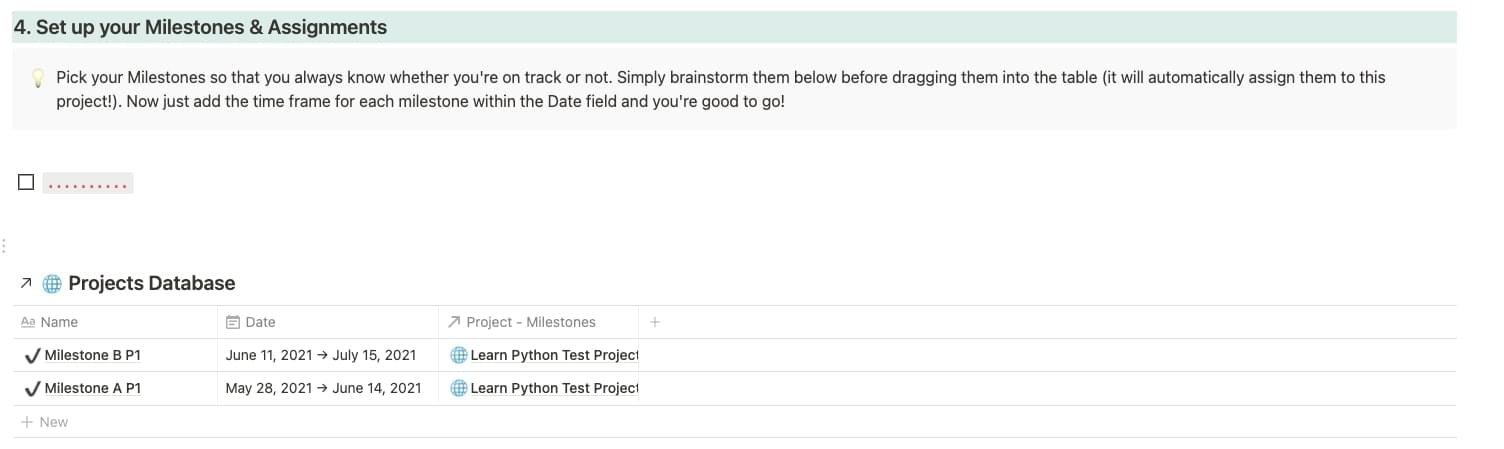Image resolution: width=1504 pixels, height=449 pixels.
Task: Click the checkmark icon of Milestone A P1
Action: pyautogui.click(x=32, y=388)
